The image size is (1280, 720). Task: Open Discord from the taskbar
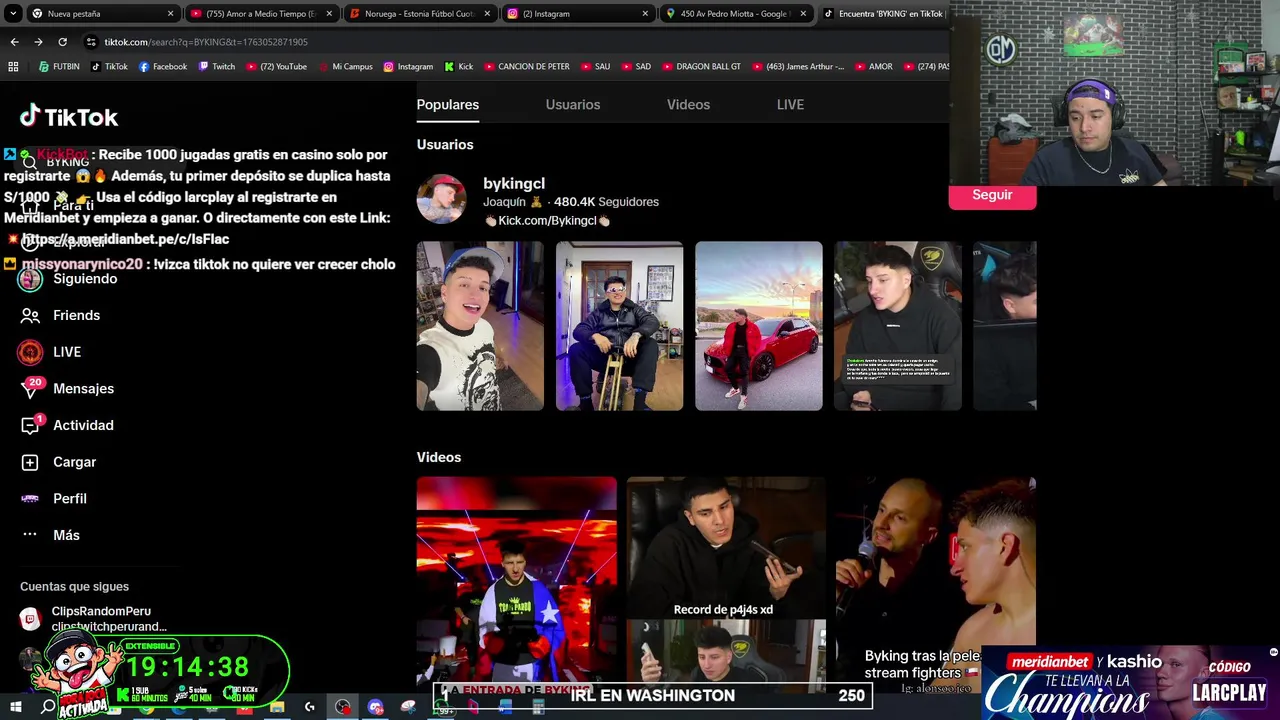point(376,707)
